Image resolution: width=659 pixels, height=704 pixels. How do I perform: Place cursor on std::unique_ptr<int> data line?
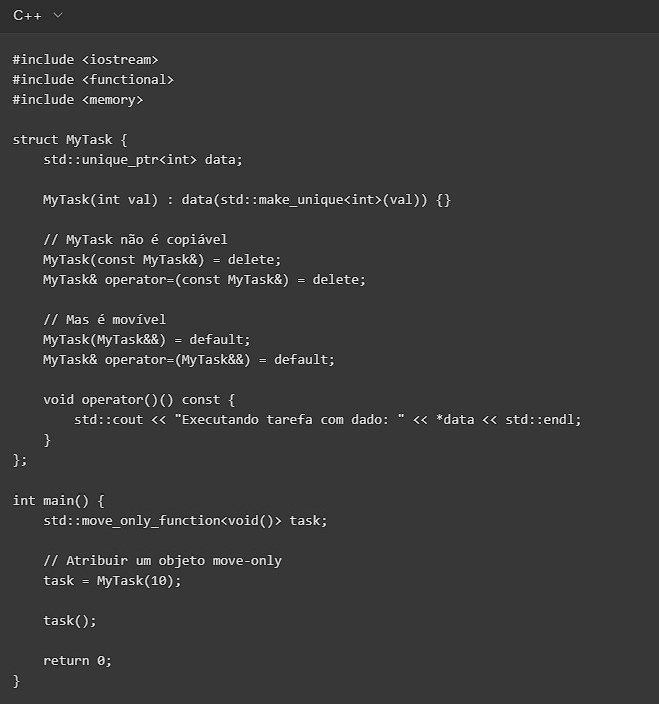tap(143, 159)
